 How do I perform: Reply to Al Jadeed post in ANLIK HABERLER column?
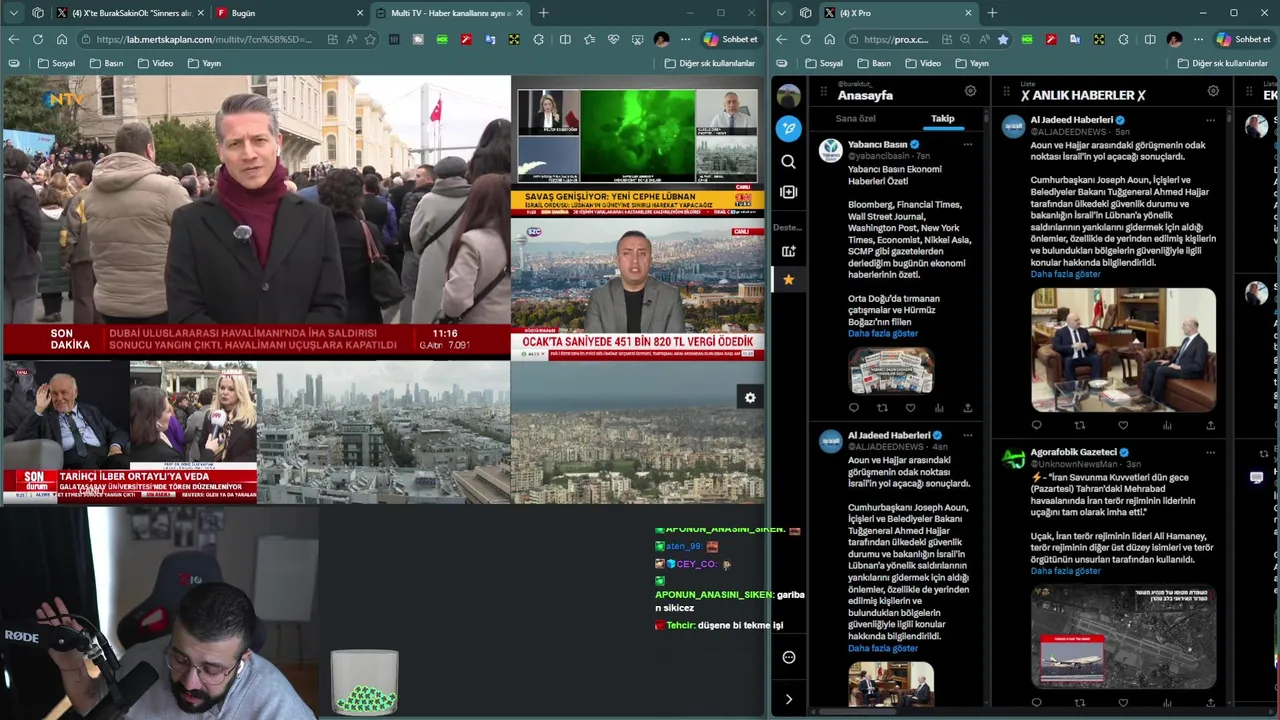point(1036,425)
